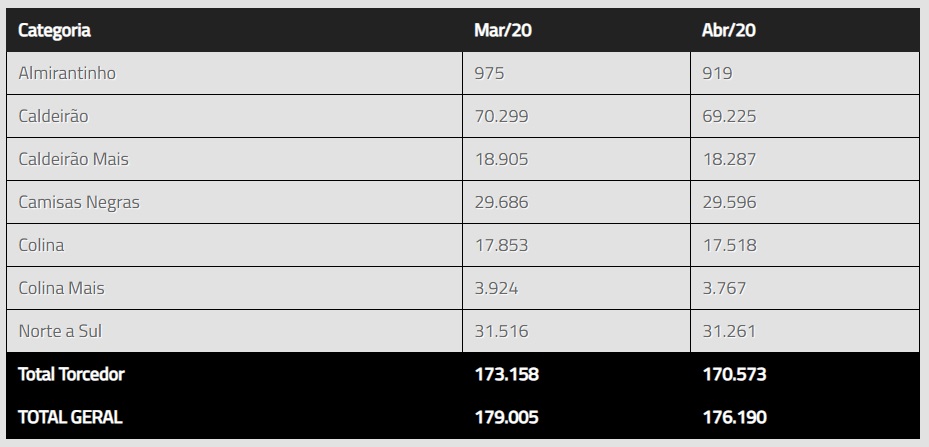The width and height of the screenshot is (929, 447).
Task: Select TOTAL GERAL Abr/20 value 176.190
Action: 734,417
